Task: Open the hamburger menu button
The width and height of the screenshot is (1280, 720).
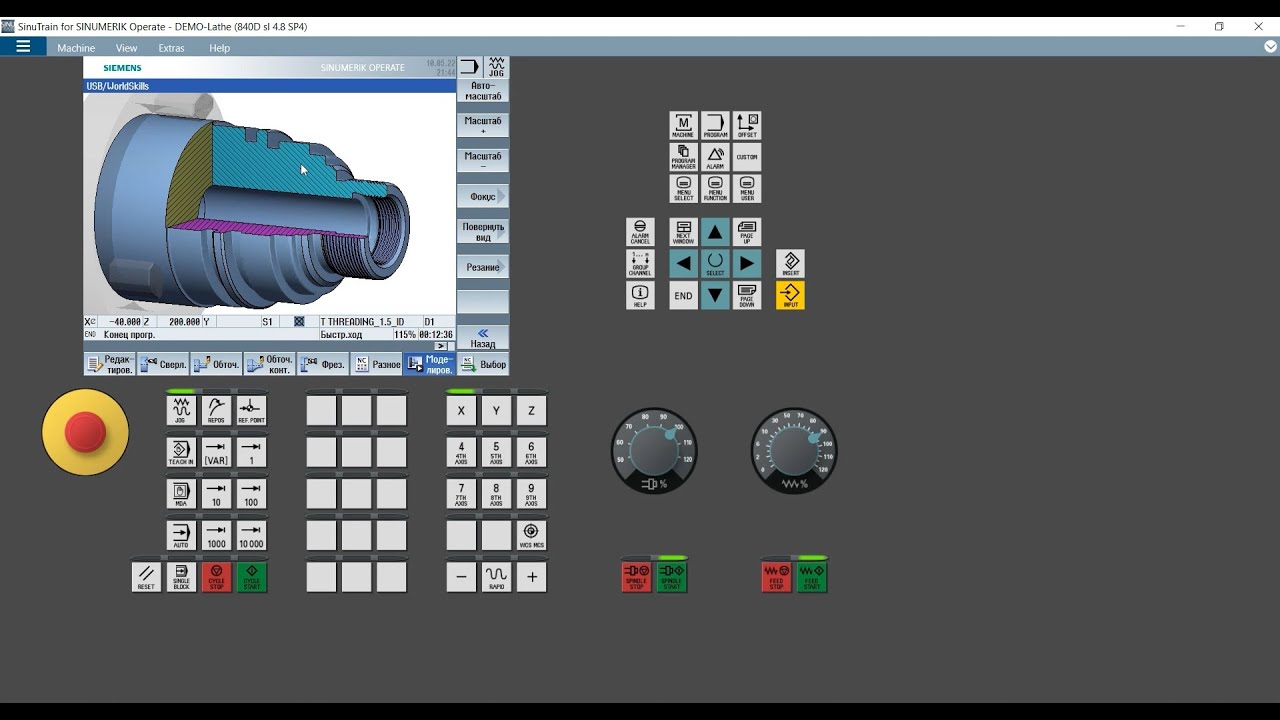Action: click(23, 46)
